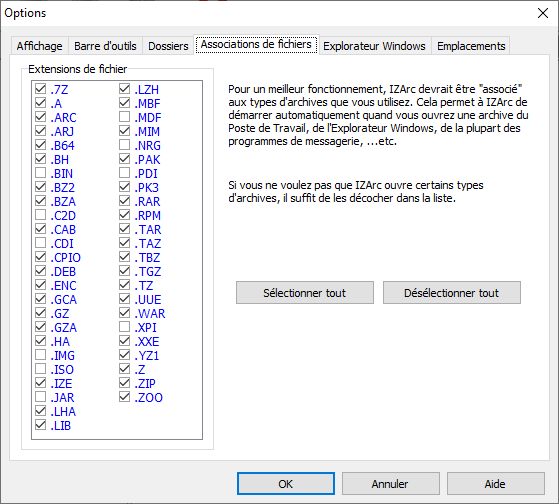
Task: Click the Sélectionner tout button
Action: coord(305,293)
